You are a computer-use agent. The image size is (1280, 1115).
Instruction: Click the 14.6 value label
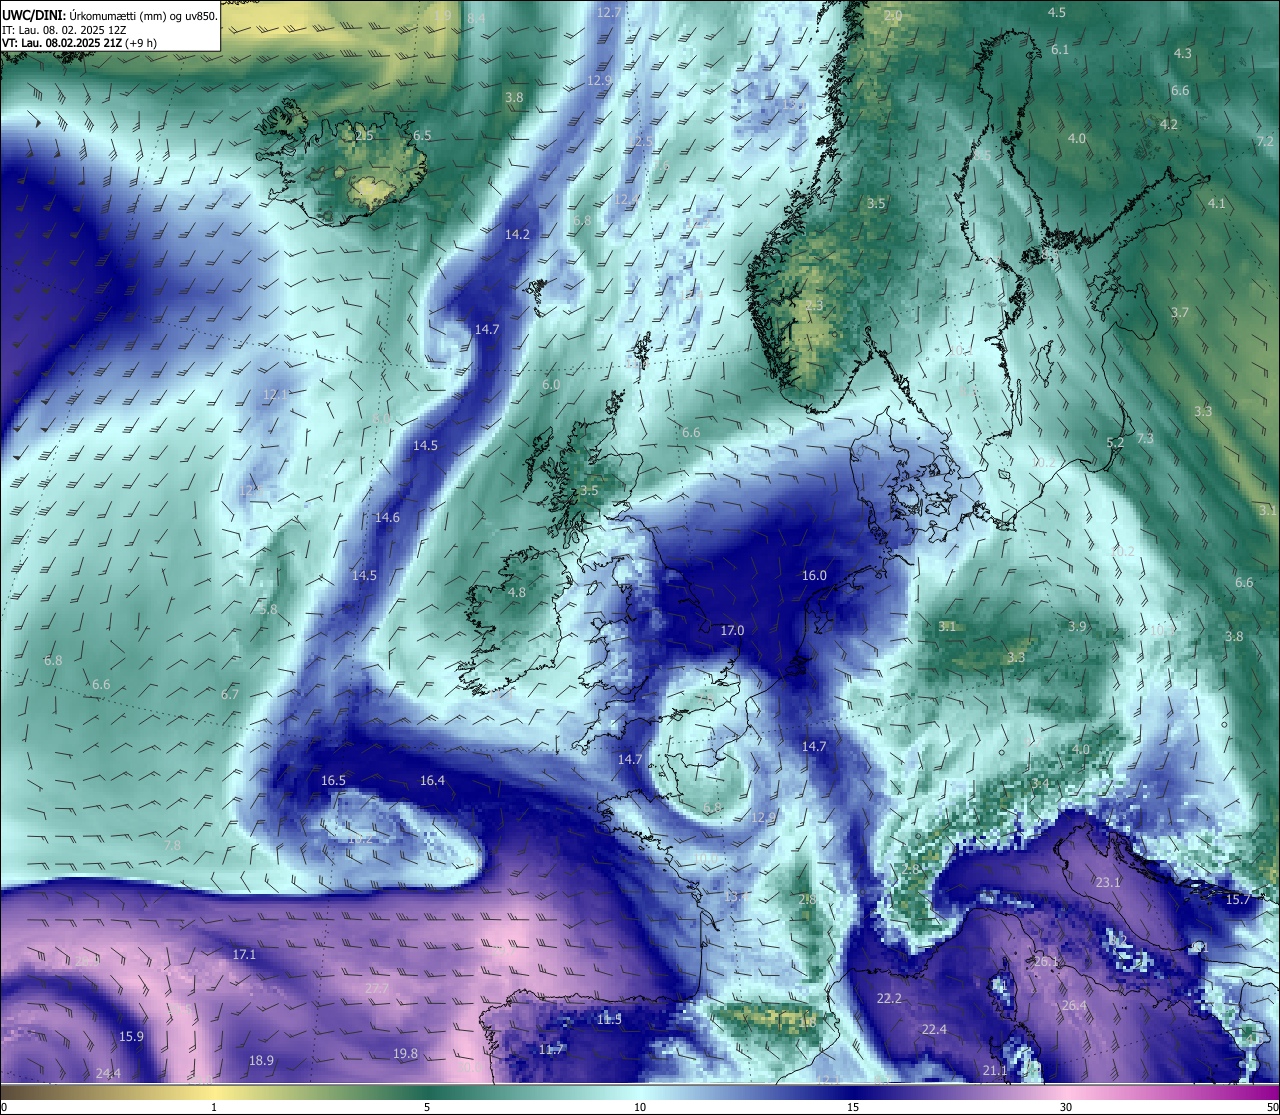[387, 517]
